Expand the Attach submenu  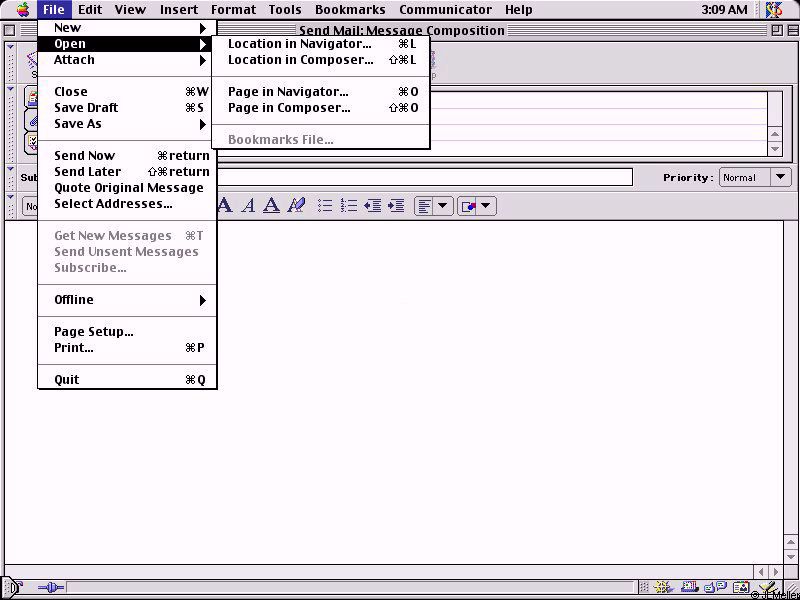(128, 60)
